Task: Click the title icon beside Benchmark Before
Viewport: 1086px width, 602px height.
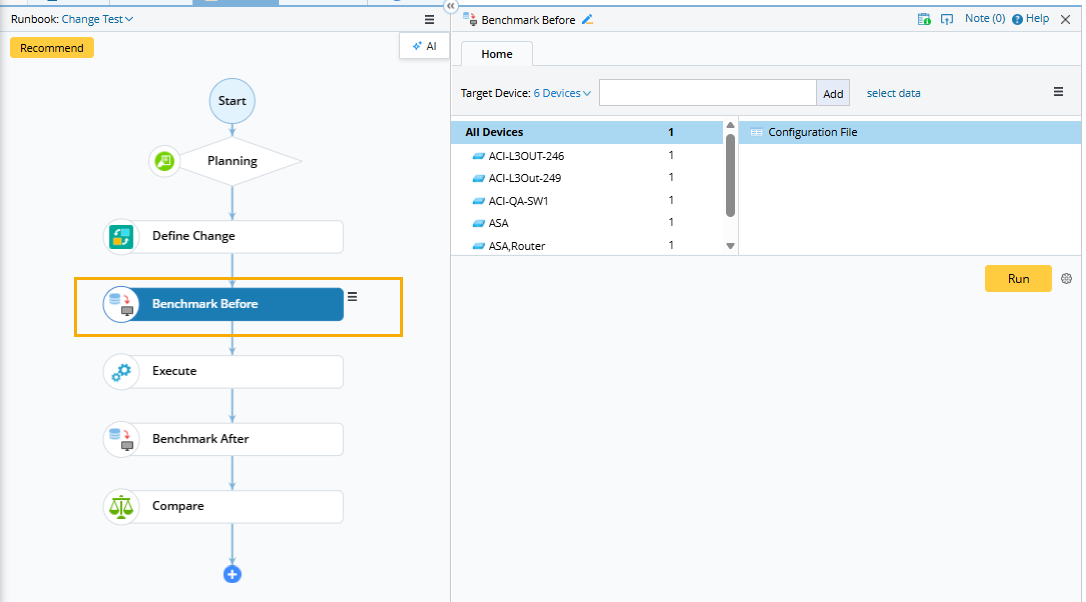Action: point(470,19)
